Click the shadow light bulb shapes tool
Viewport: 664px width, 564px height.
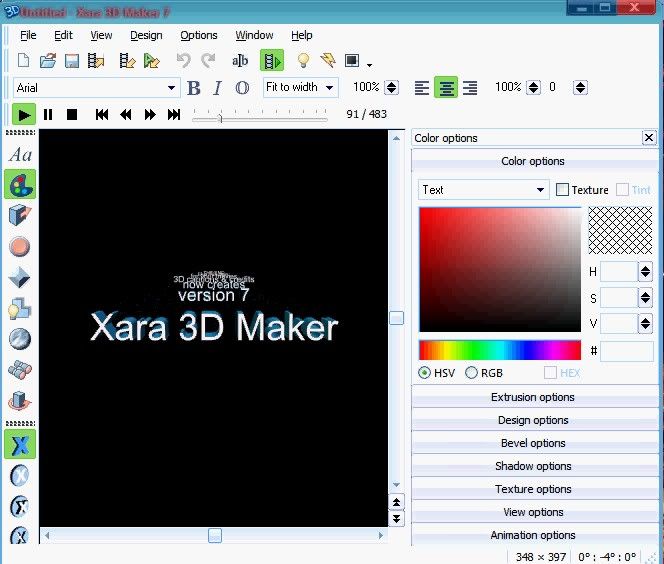pos(19,308)
